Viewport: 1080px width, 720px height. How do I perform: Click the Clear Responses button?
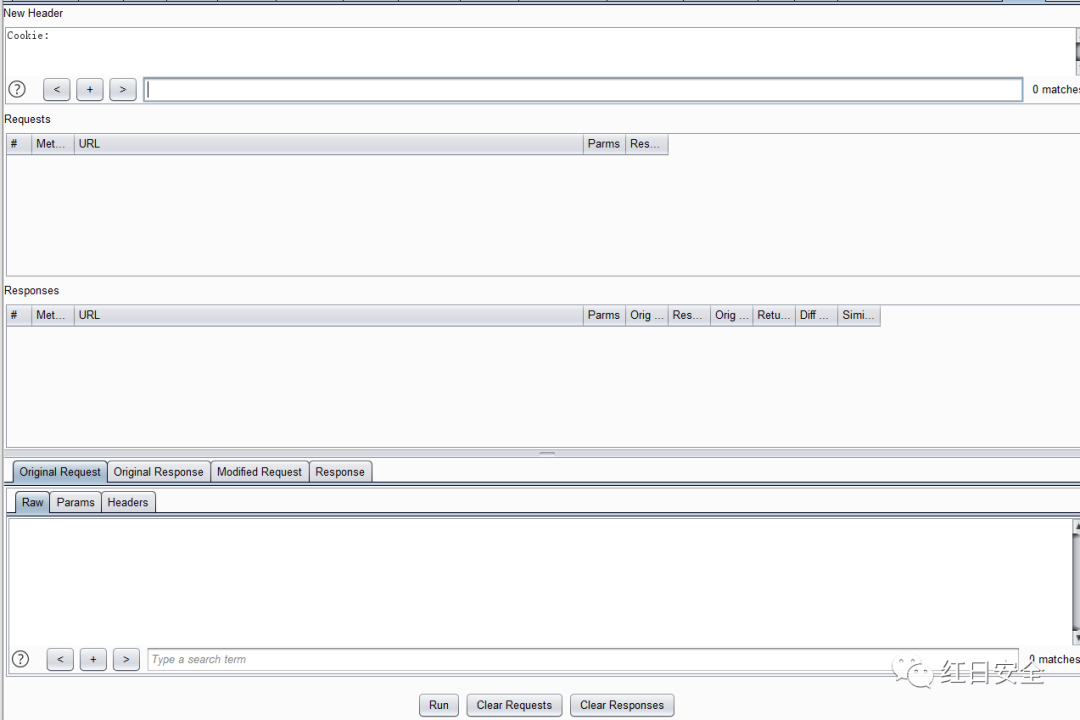pos(622,705)
